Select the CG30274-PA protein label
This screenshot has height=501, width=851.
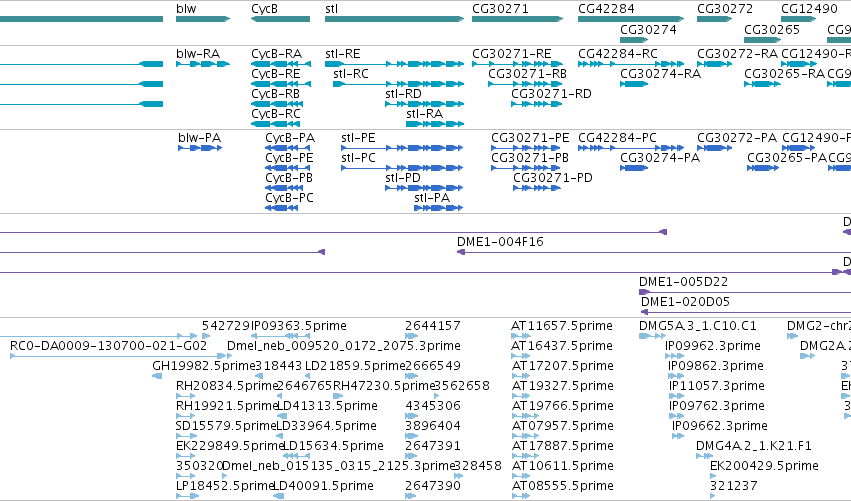point(660,158)
